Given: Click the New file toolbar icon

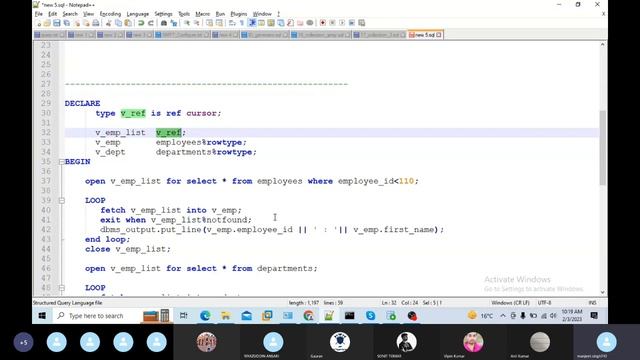Looking at the screenshot, I should point(39,23).
